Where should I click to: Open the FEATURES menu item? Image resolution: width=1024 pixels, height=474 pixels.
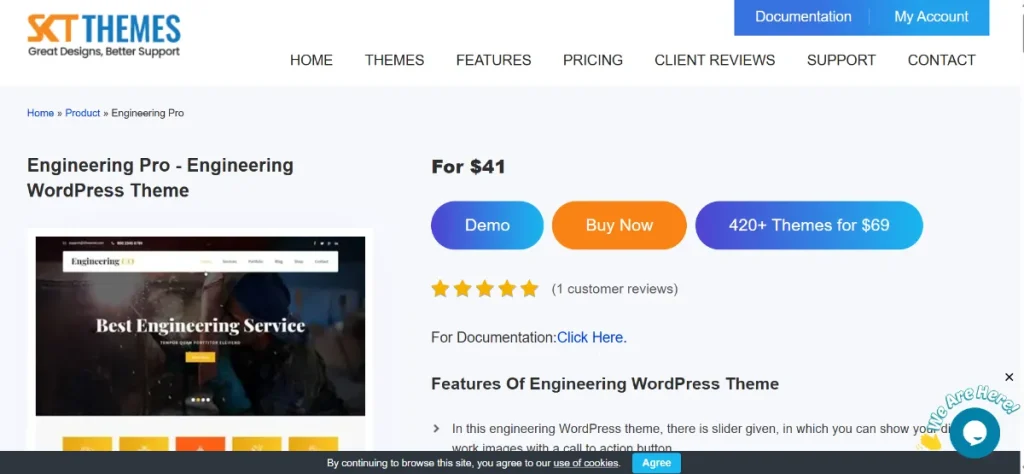pos(494,60)
